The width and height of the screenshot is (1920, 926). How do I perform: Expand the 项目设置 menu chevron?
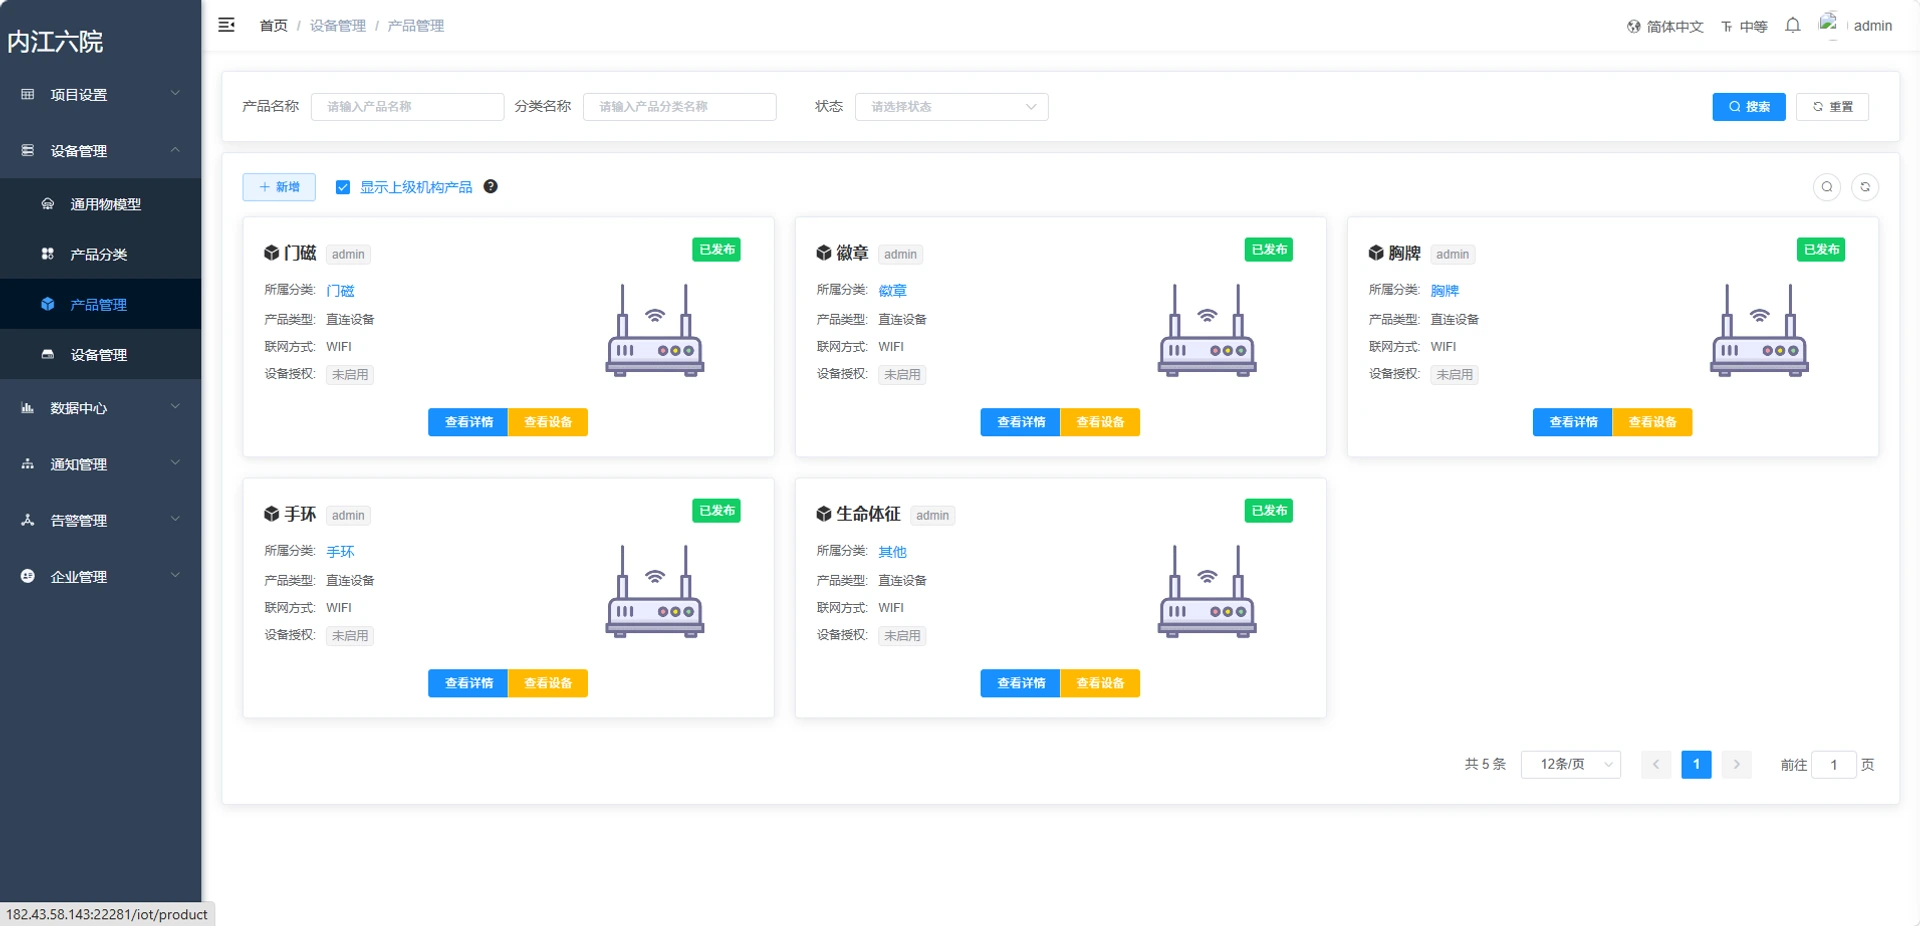click(175, 94)
